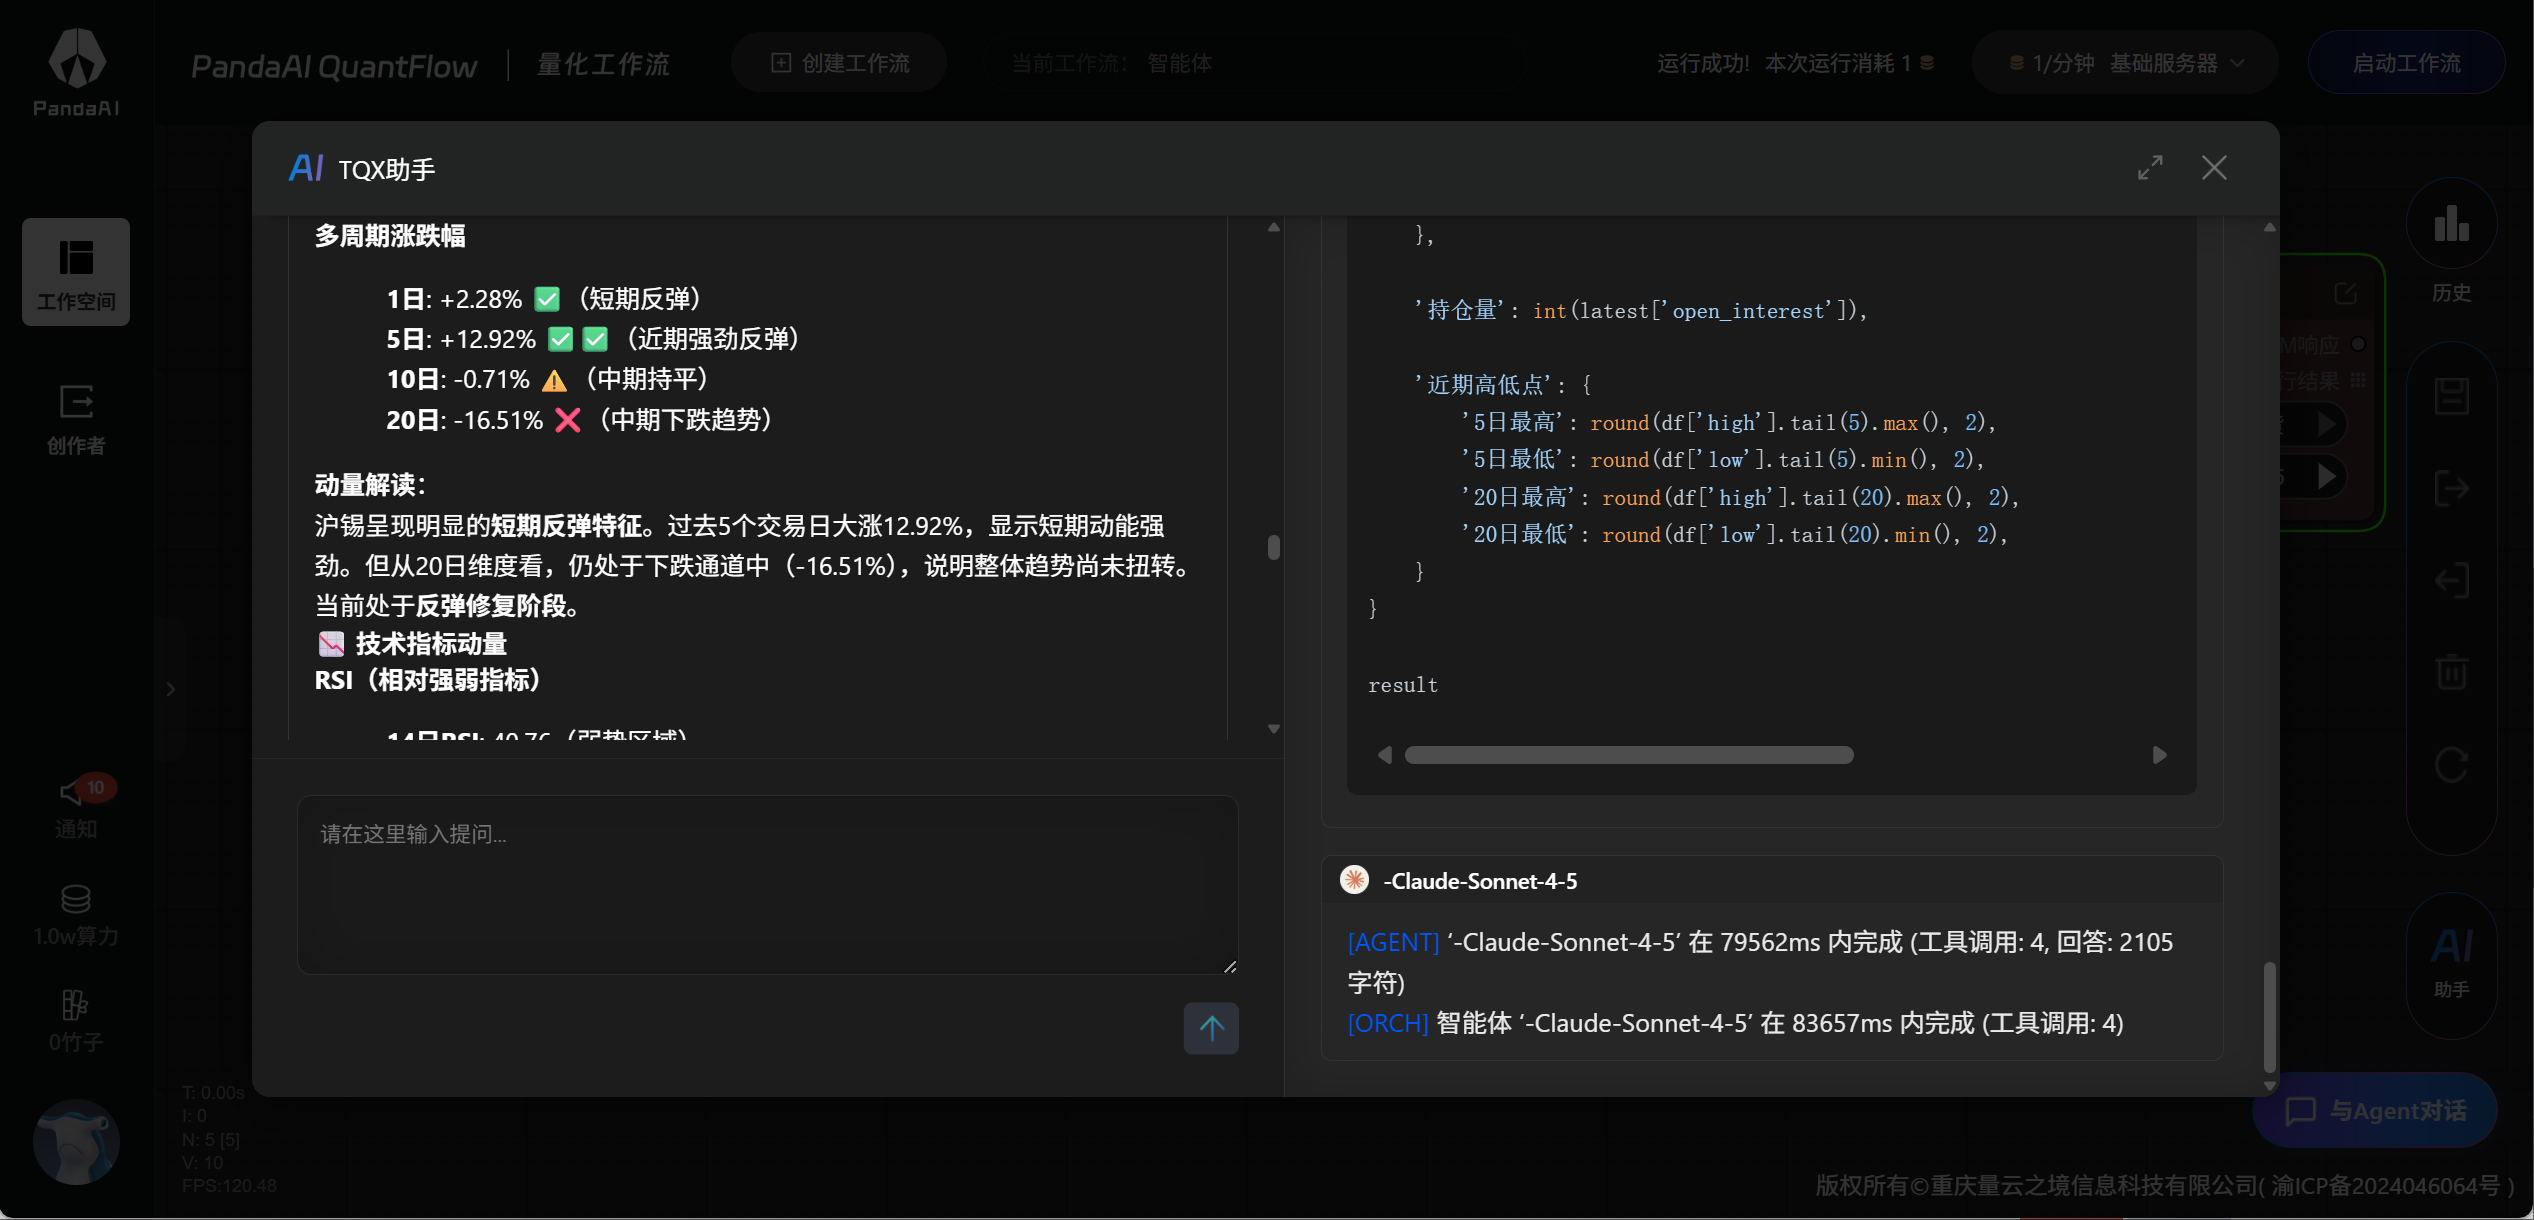The image size is (2534, 1220).
Task: Click the send message arrow button
Action: 1211,1028
